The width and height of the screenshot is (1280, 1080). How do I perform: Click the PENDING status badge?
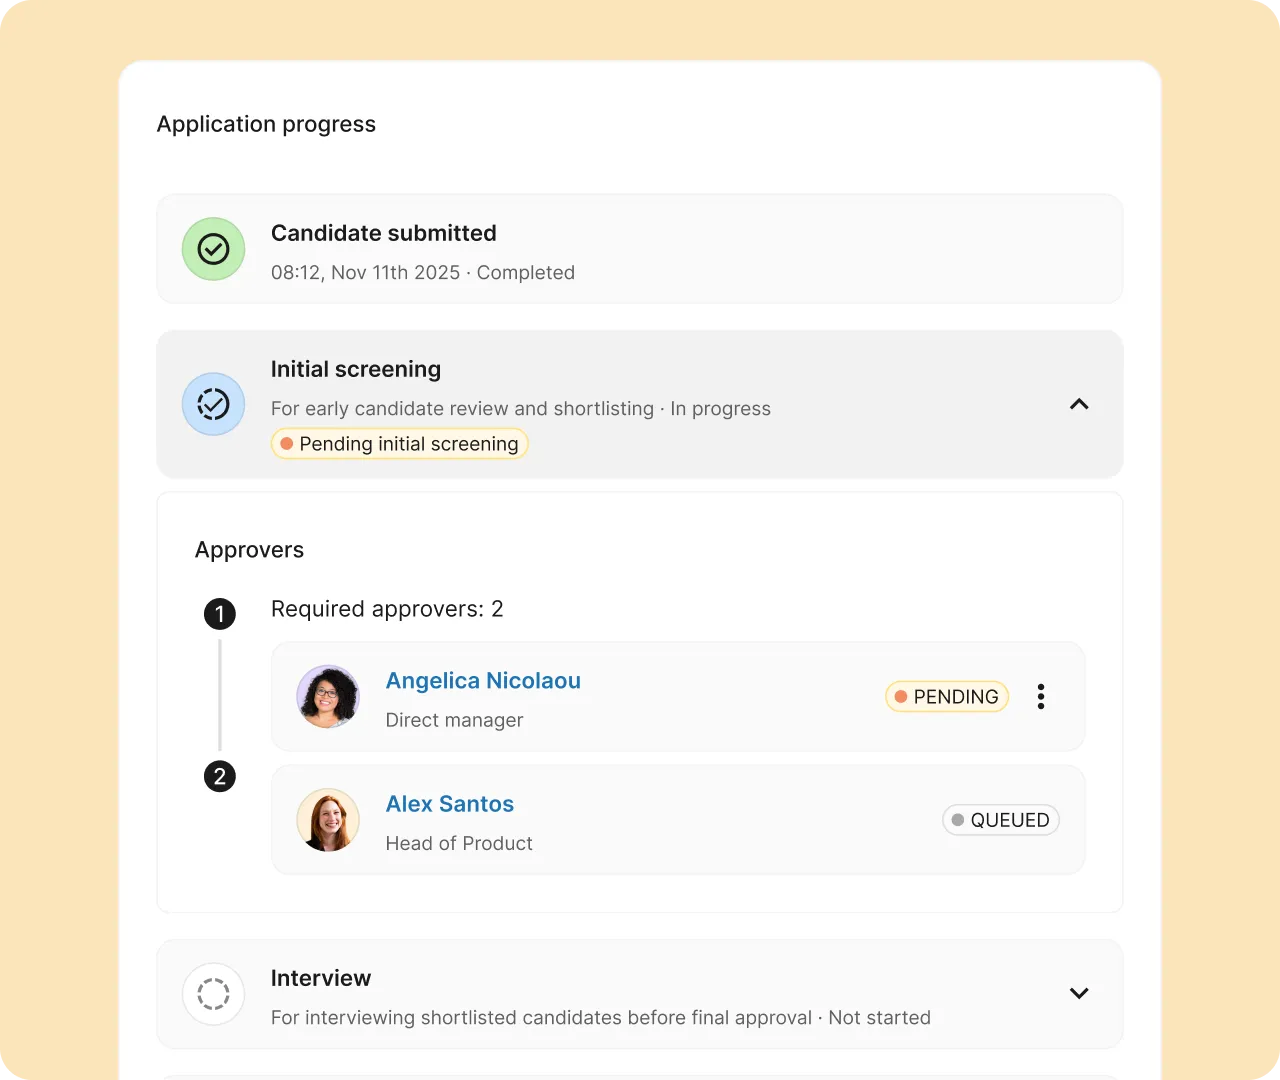(x=946, y=697)
